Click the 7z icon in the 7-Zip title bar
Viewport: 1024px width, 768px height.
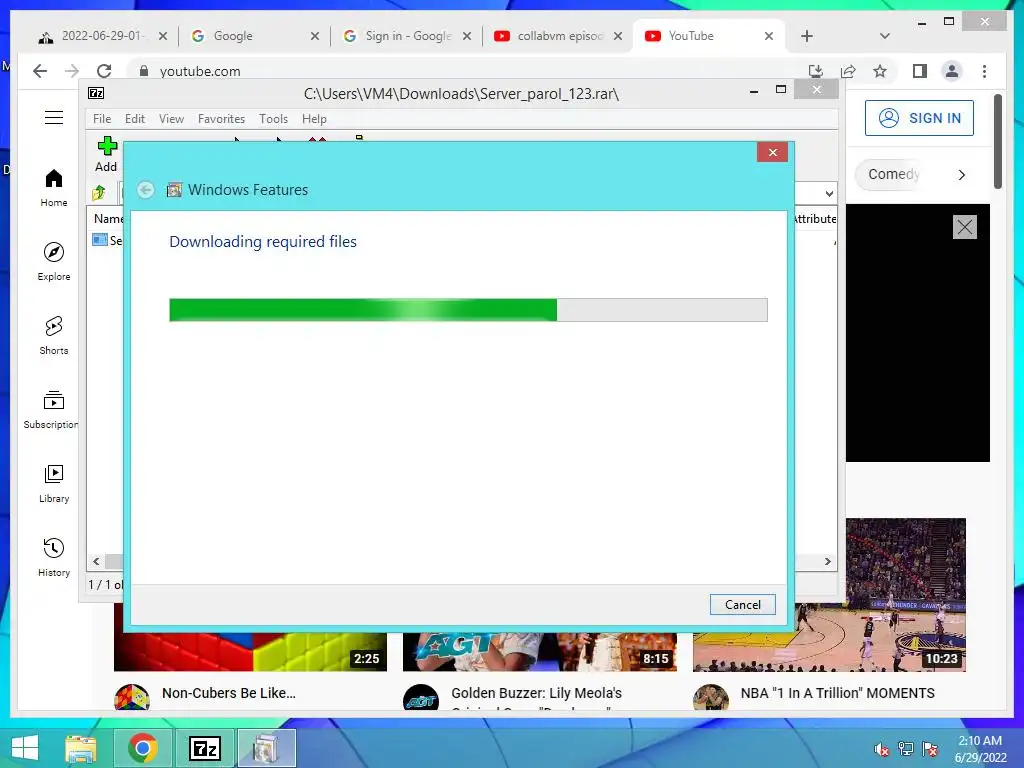tap(96, 93)
